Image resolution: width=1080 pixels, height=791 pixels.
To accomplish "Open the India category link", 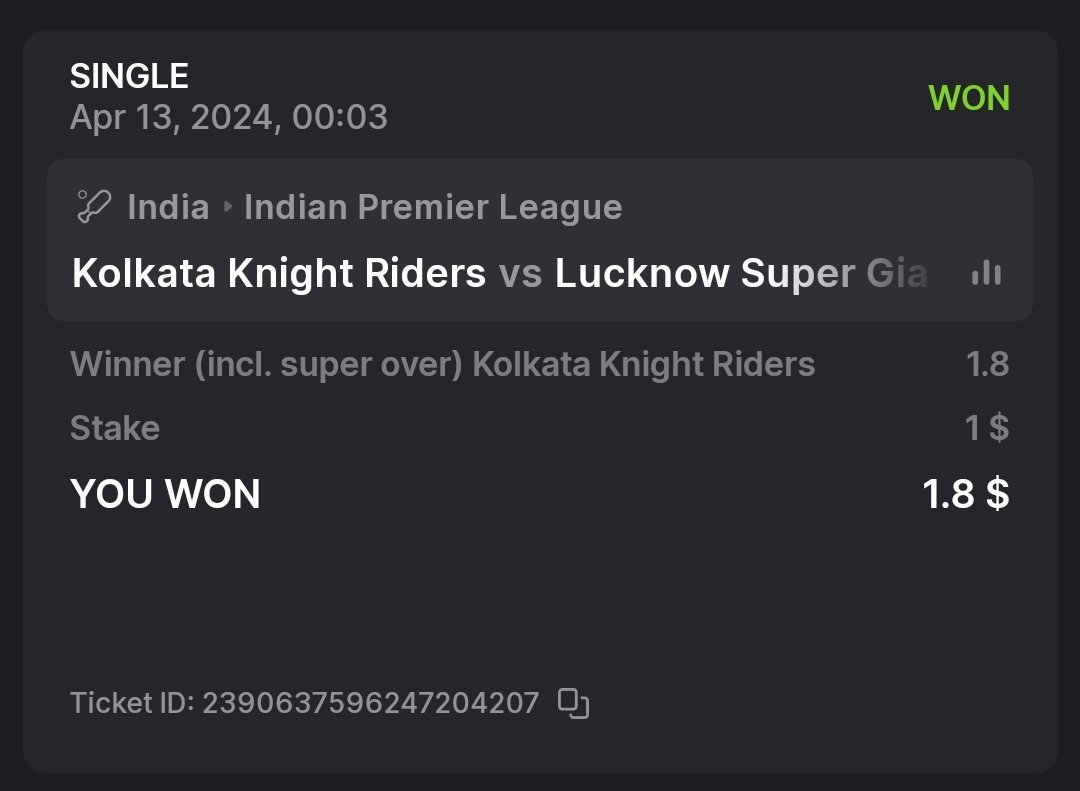I will pos(168,207).
